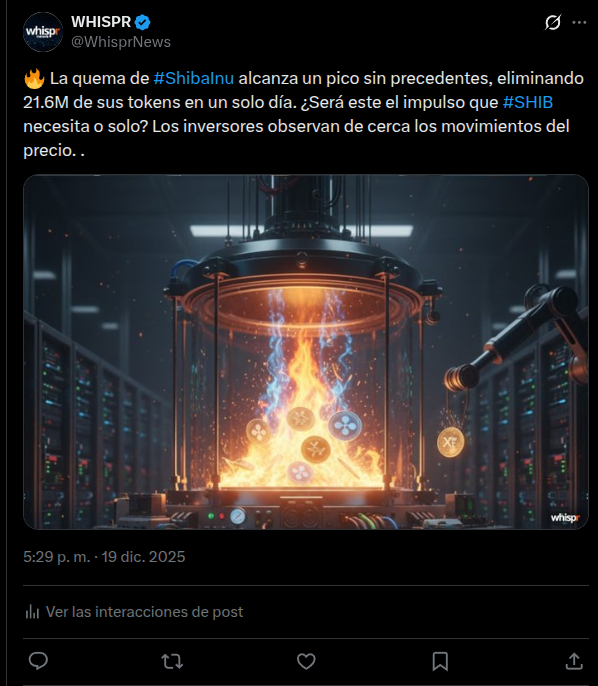Repost this tweet with the arrows icon
This screenshot has height=686, width=598.
pos(172,661)
